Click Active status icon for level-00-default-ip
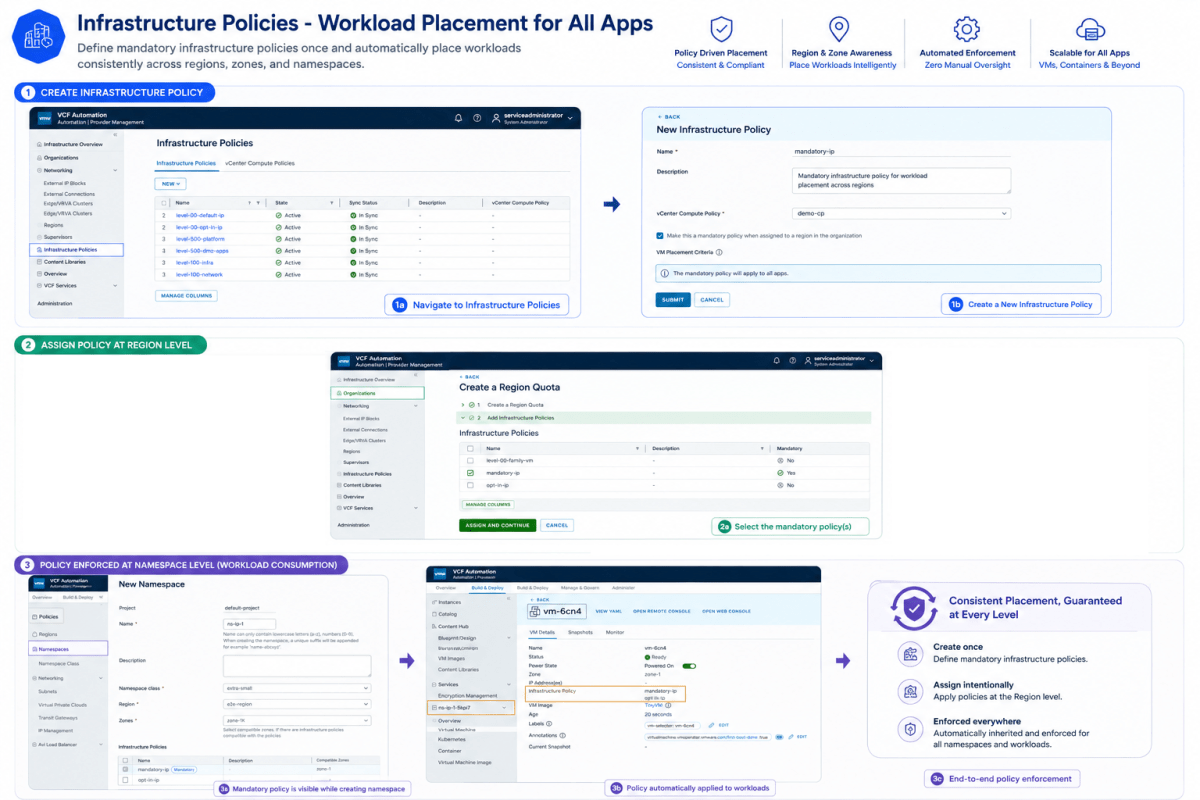Viewport: 1200px width, 800px height. [x=278, y=215]
